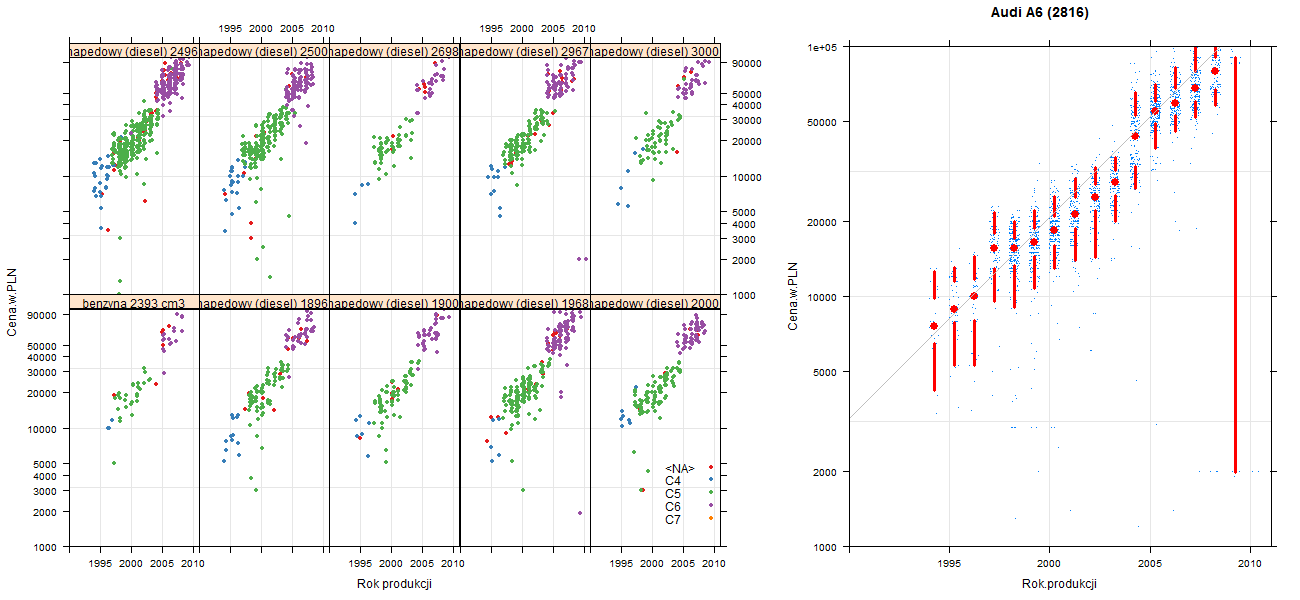This screenshot has height=600, width=1300.
Task: Click the "Audi A6 (2816)" chart title
Action: click(x=1039, y=13)
